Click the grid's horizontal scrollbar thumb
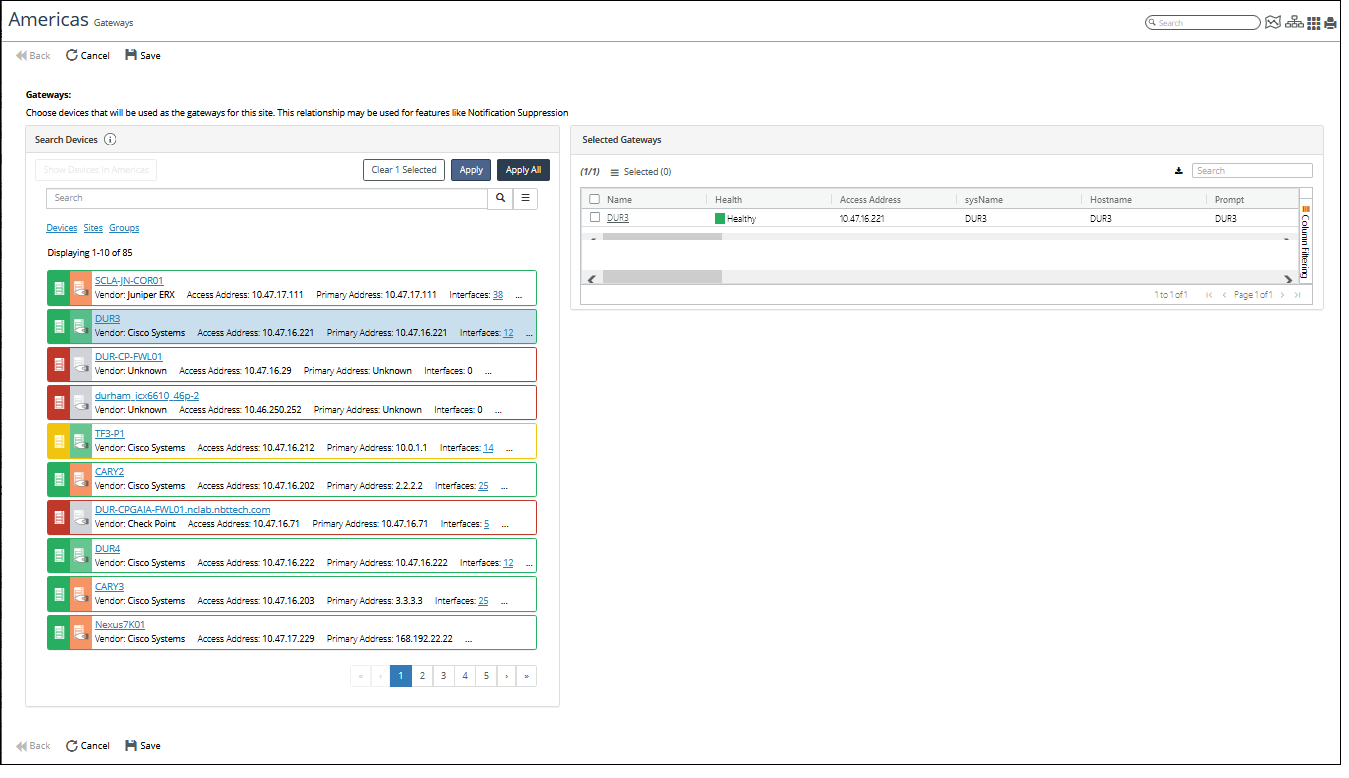1349x778 pixels. [661, 277]
